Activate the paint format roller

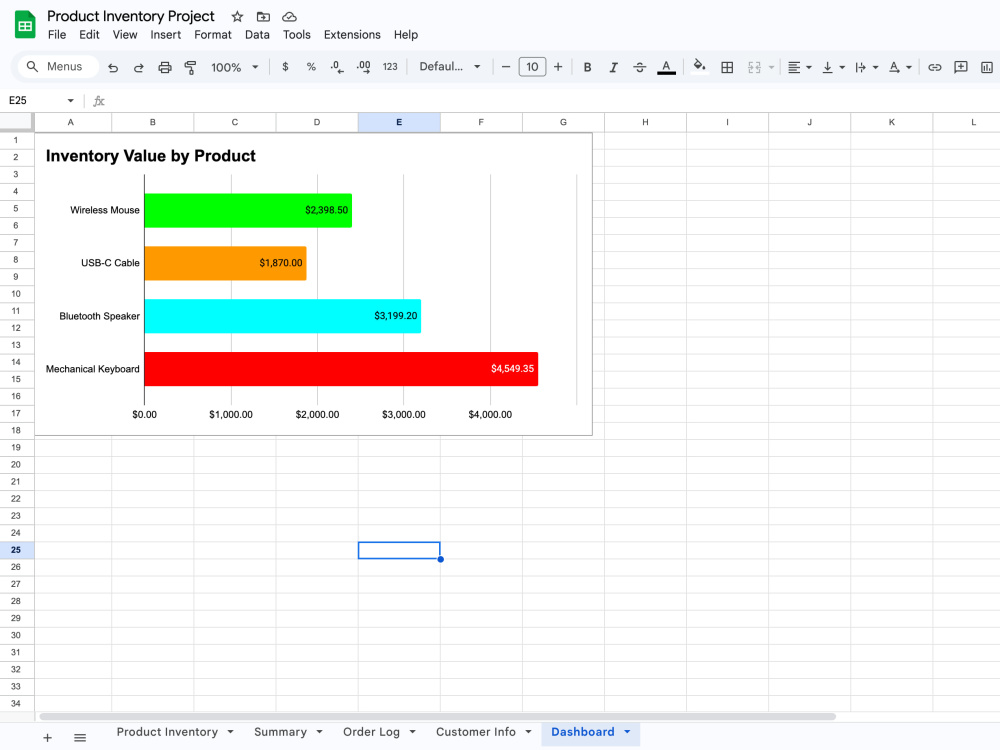(190, 67)
